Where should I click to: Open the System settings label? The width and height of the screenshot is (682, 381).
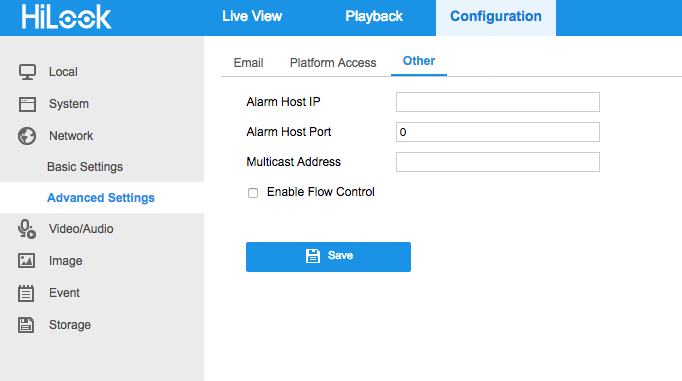[69, 104]
